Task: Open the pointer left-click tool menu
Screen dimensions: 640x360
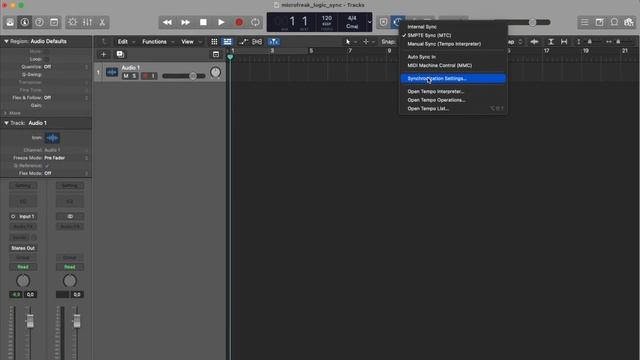Action: coord(350,42)
